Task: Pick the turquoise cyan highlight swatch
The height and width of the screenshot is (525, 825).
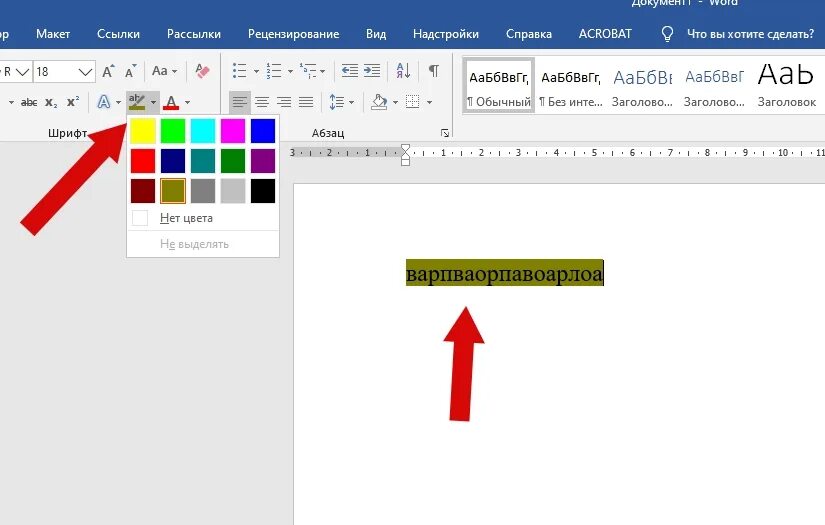Action: 203,131
